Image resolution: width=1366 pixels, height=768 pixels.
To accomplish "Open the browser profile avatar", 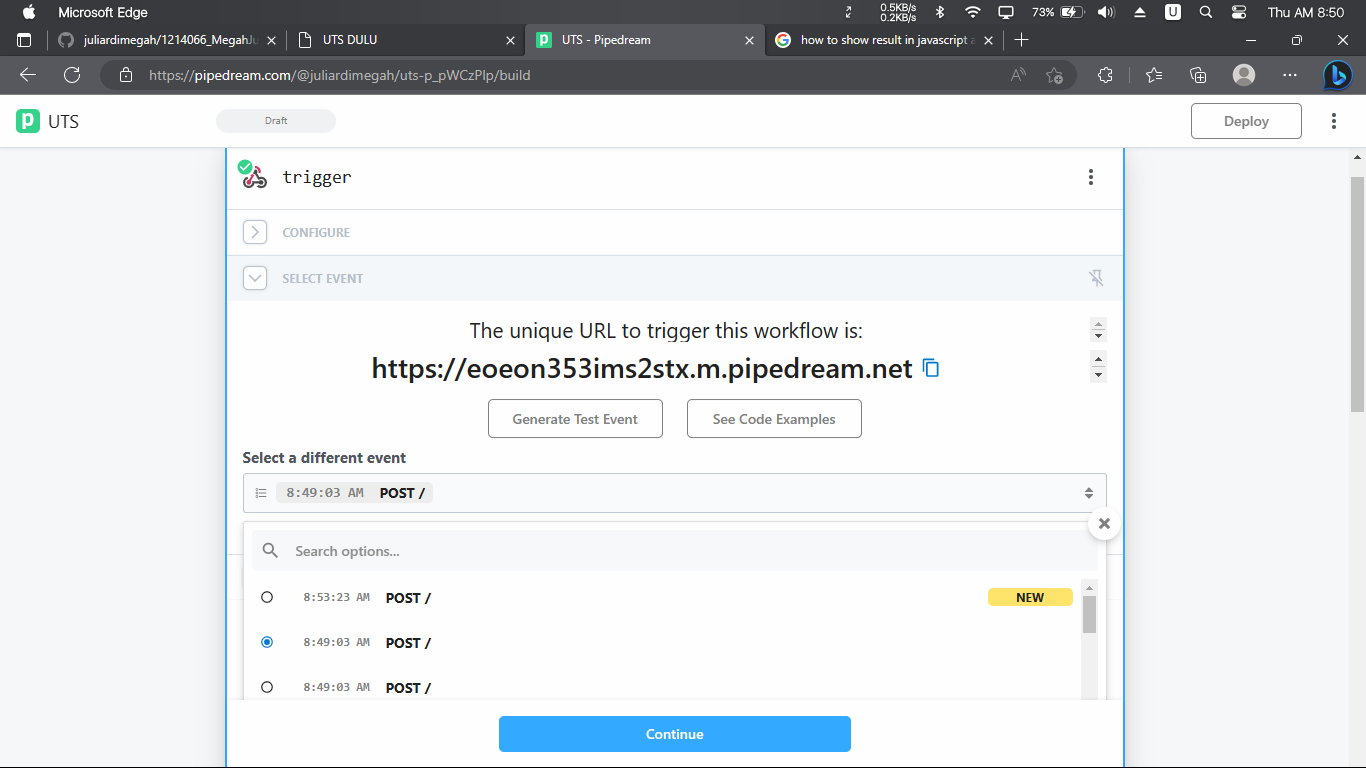I will point(1244,75).
